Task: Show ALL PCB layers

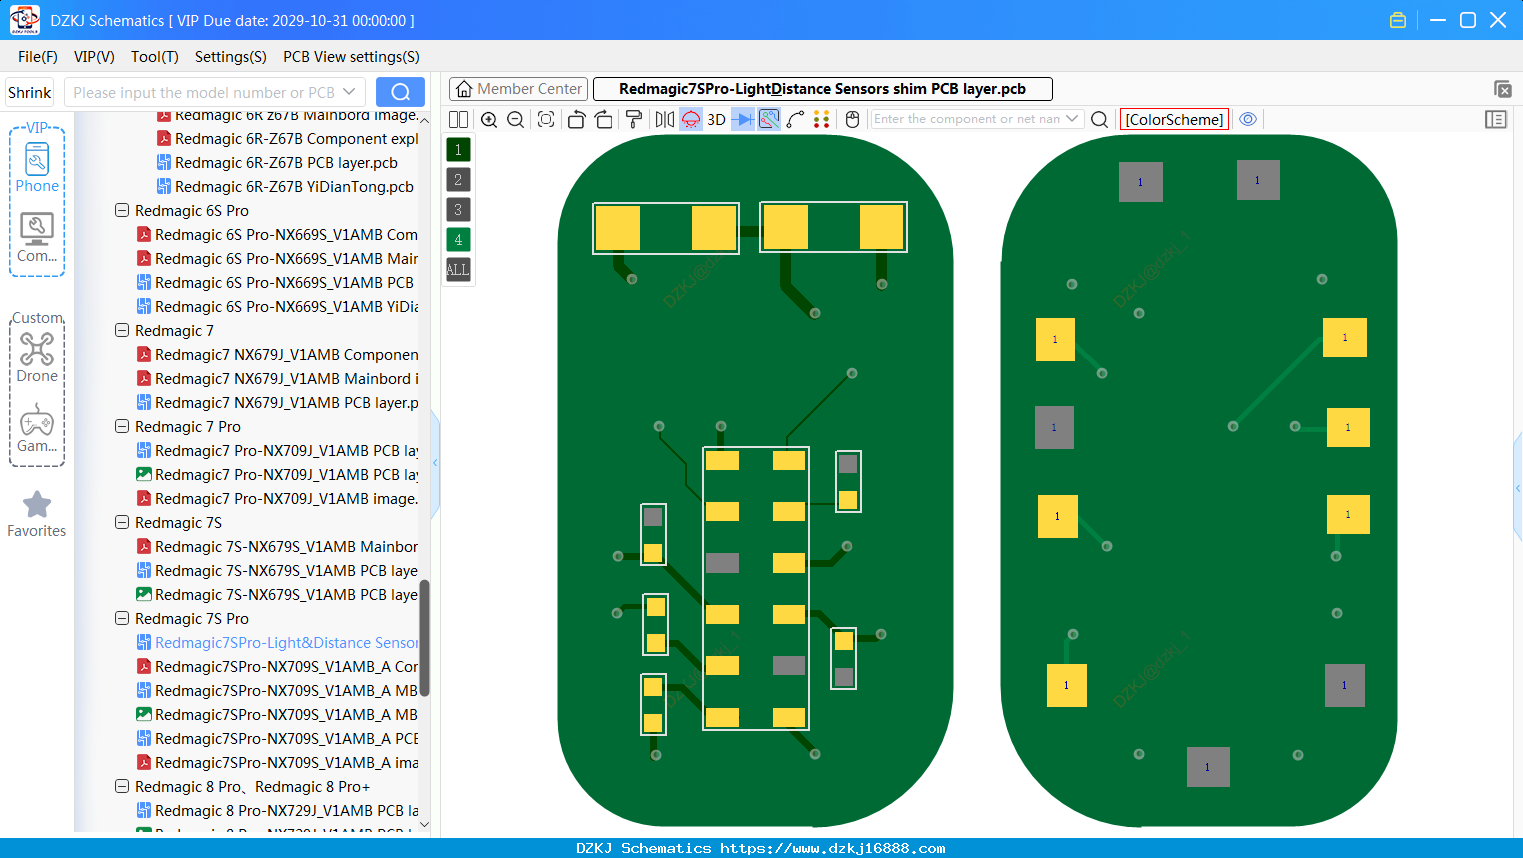Action: pos(458,270)
